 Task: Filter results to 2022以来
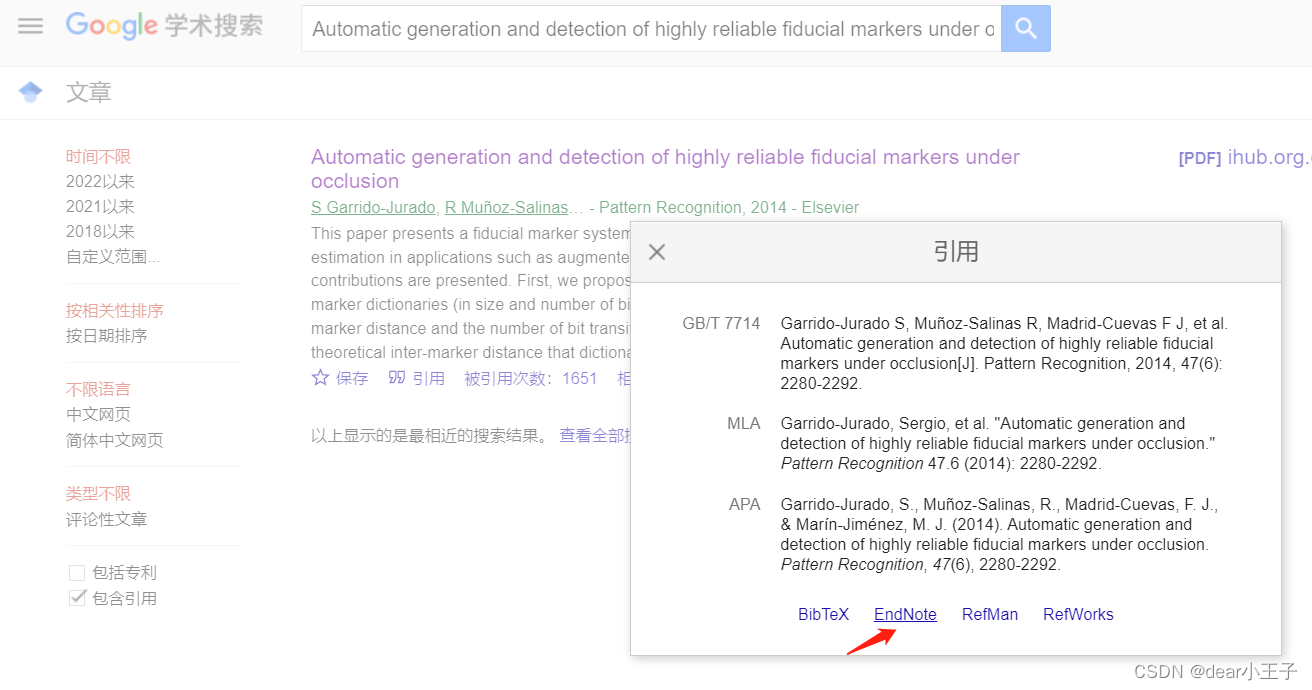point(100,182)
